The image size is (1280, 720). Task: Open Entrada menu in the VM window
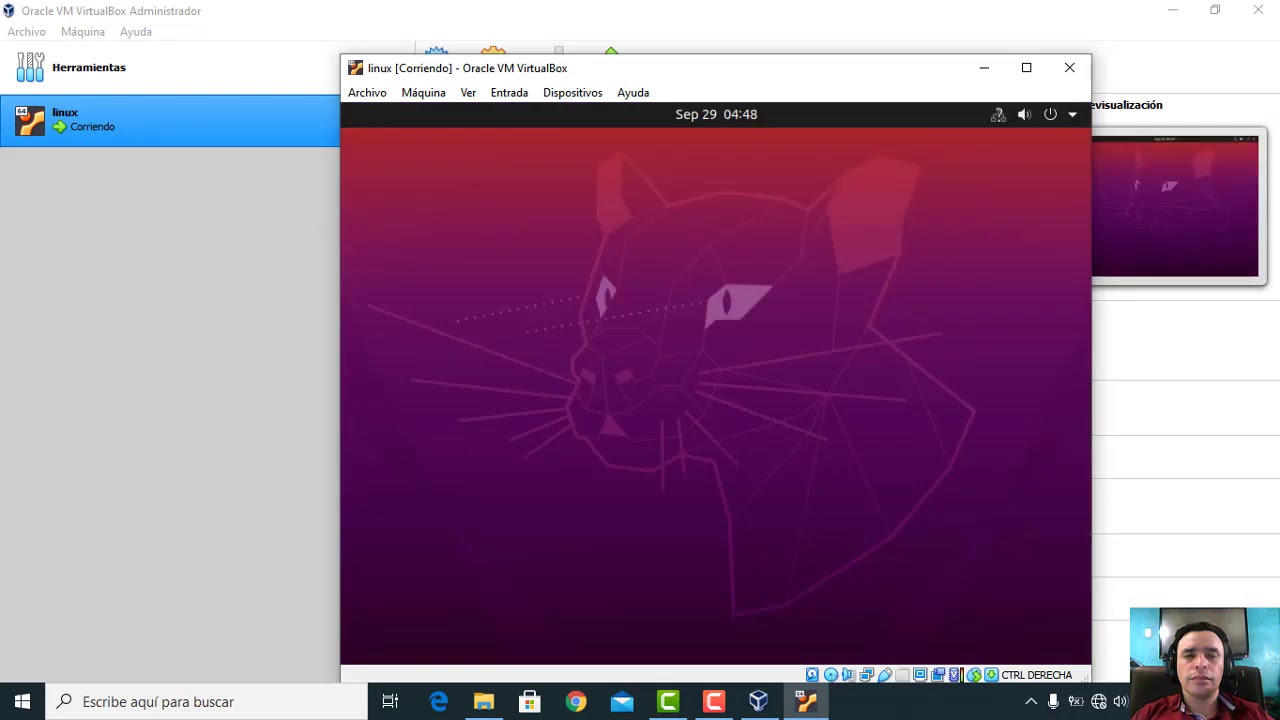coord(509,92)
